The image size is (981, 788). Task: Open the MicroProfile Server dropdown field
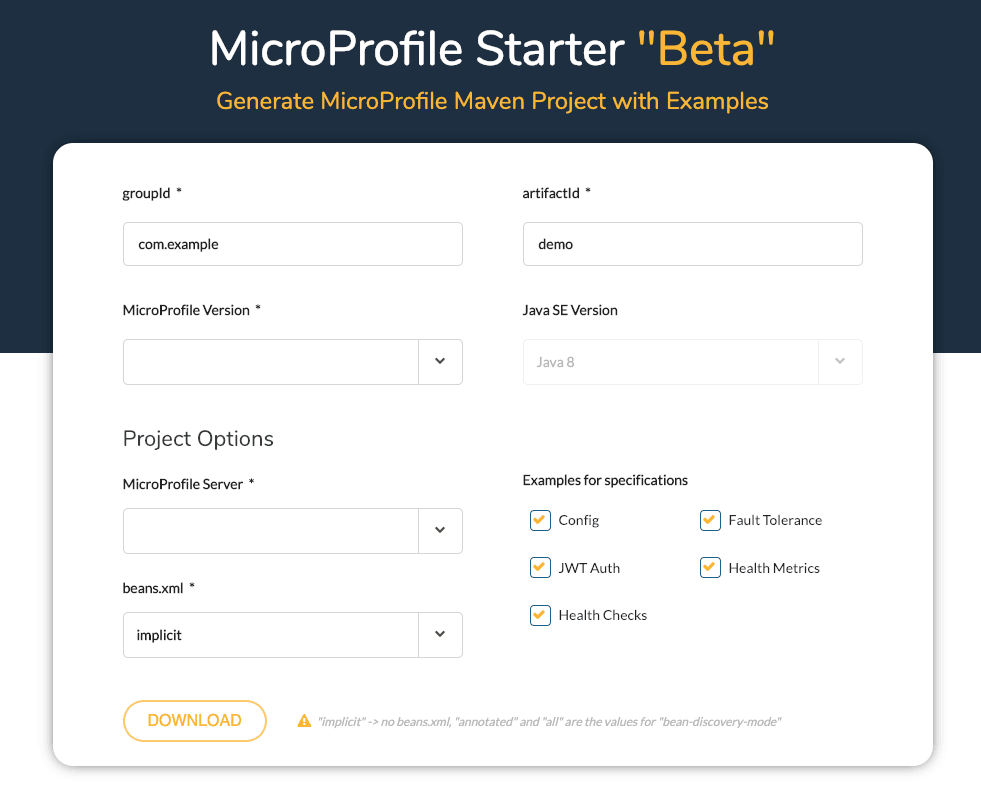click(x=293, y=530)
